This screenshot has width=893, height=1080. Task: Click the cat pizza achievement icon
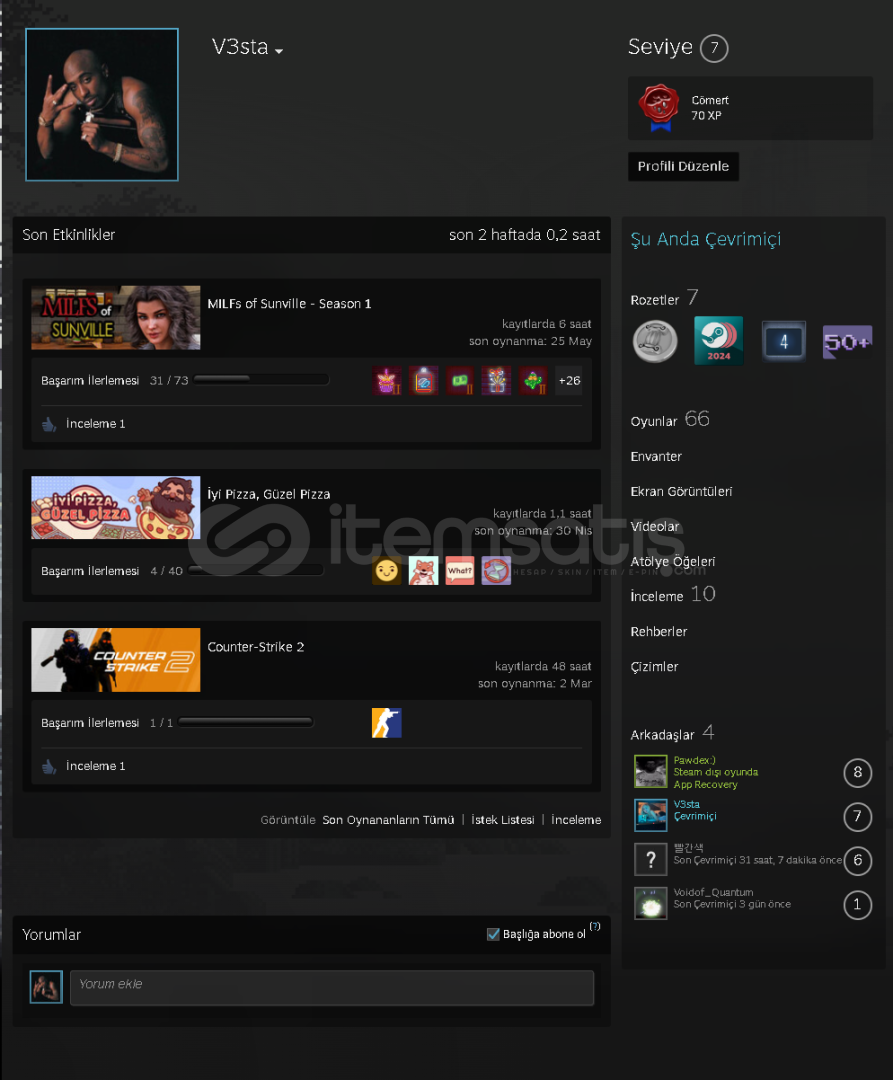click(423, 571)
